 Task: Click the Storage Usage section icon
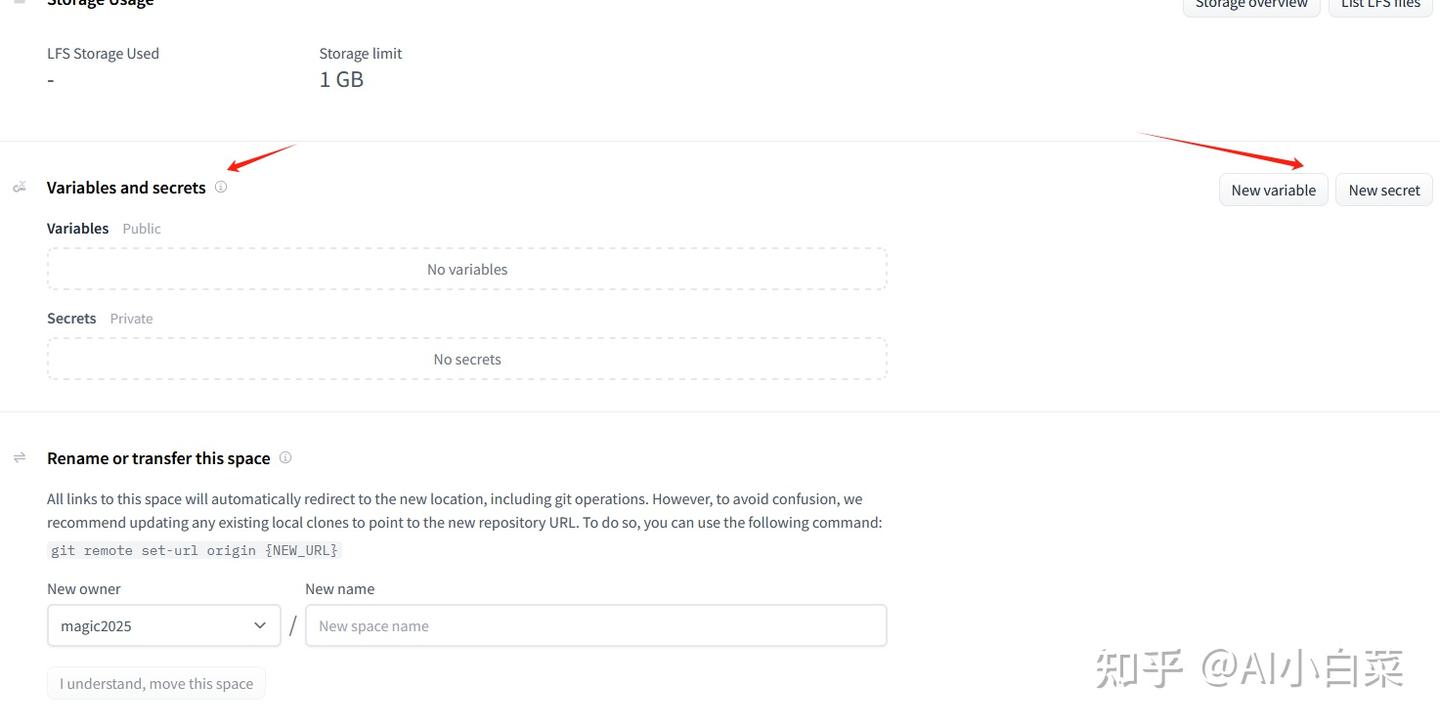(x=19, y=2)
